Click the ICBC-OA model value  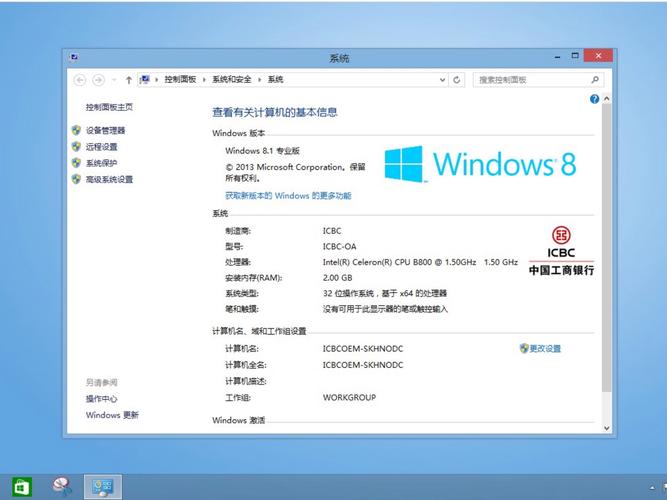click(339, 246)
